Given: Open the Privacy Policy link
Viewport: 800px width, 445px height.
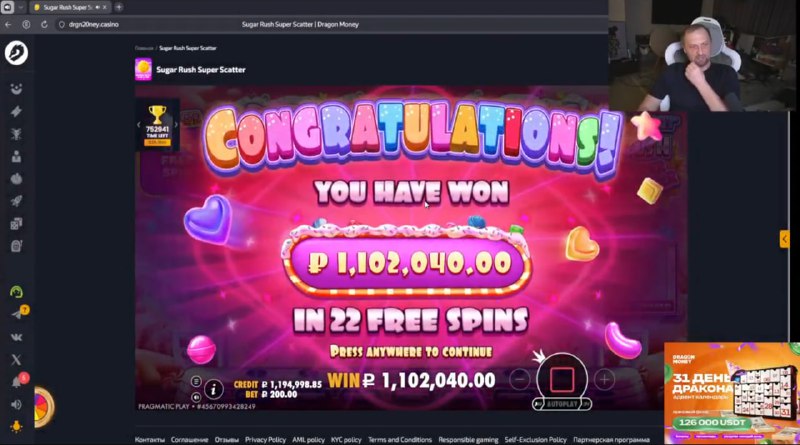Looking at the screenshot, I should tap(265, 439).
